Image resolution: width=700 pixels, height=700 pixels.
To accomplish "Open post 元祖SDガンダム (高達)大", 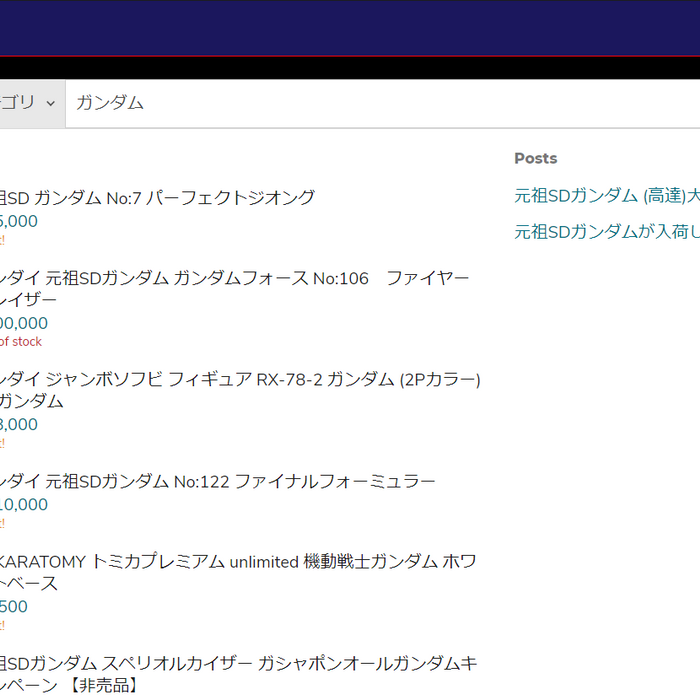I will 606,196.
